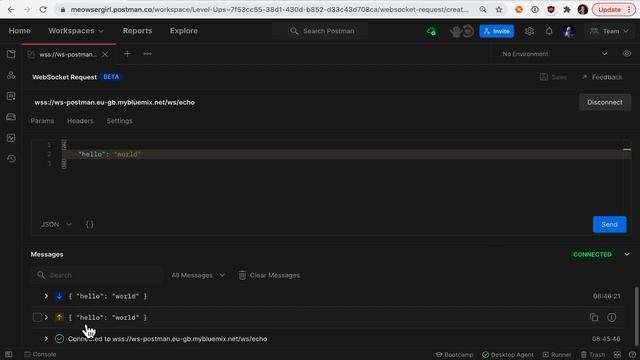Open the Environments sidebar icon
Screen dimensions: 640x360
coord(11,96)
